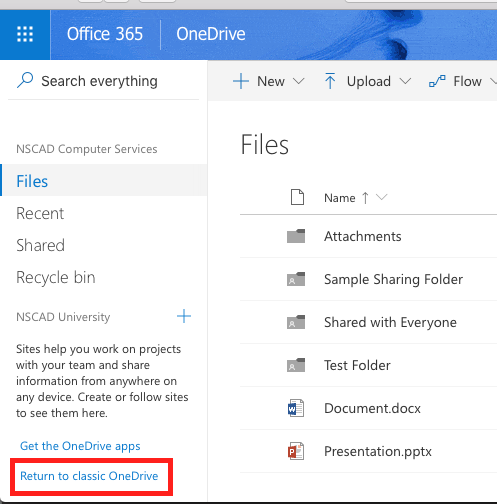Click Get the OneDrive apps link
The height and width of the screenshot is (504, 497).
80,446
